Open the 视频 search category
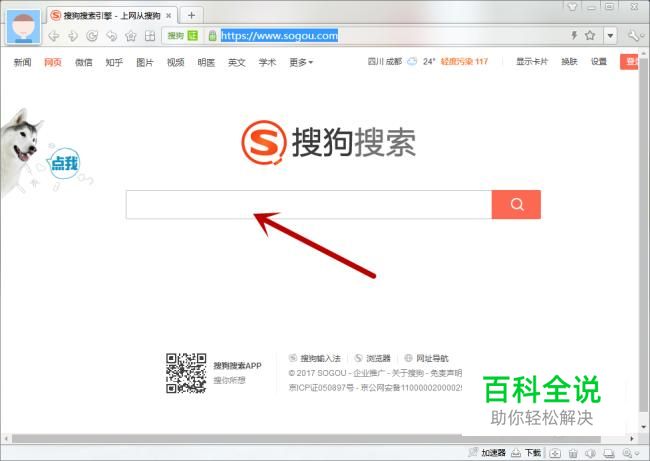 (175, 62)
